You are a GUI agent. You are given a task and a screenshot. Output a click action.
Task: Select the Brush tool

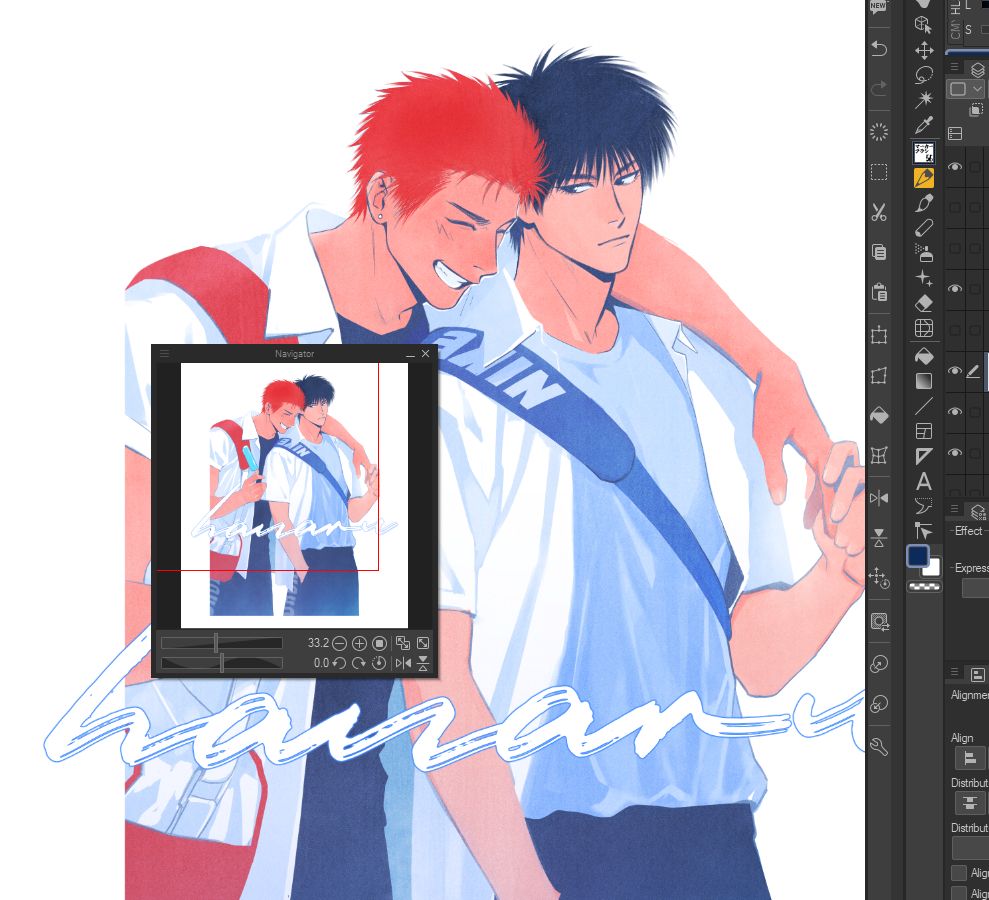924,203
